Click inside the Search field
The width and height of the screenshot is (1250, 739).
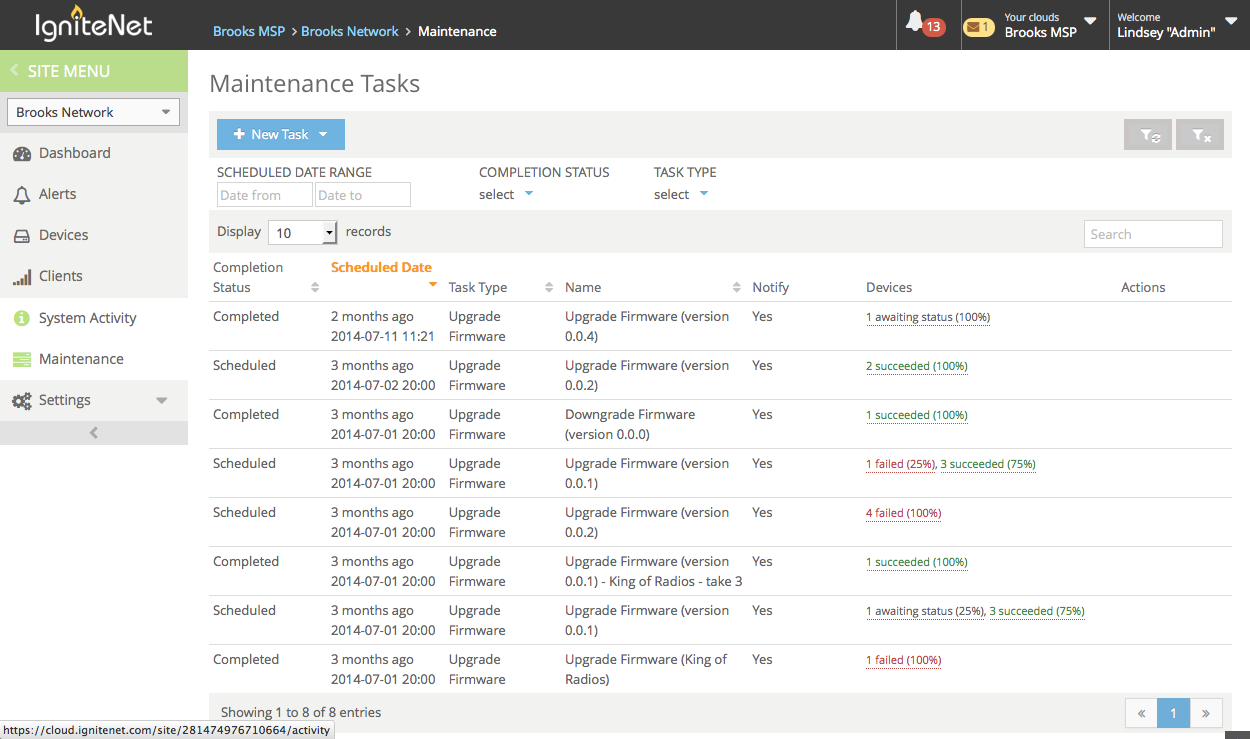coord(1152,233)
